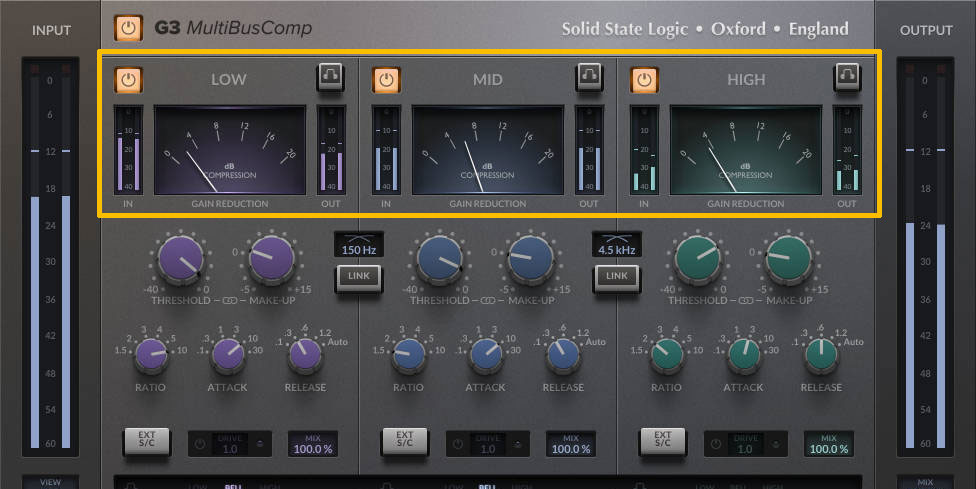
Task: Toggle MID band EXT S/C button
Action: click(405, 442)
